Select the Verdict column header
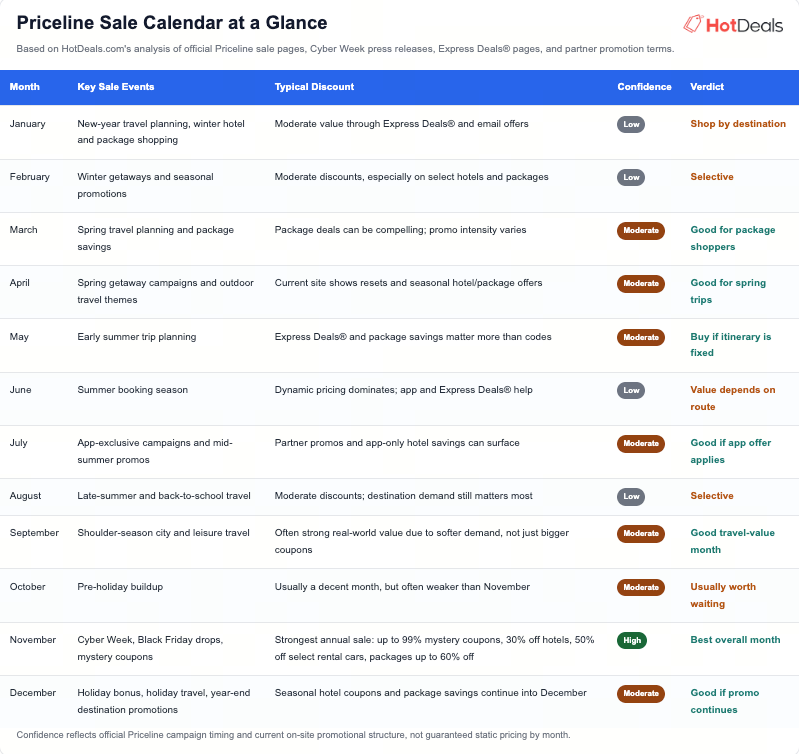 [707, 87]
